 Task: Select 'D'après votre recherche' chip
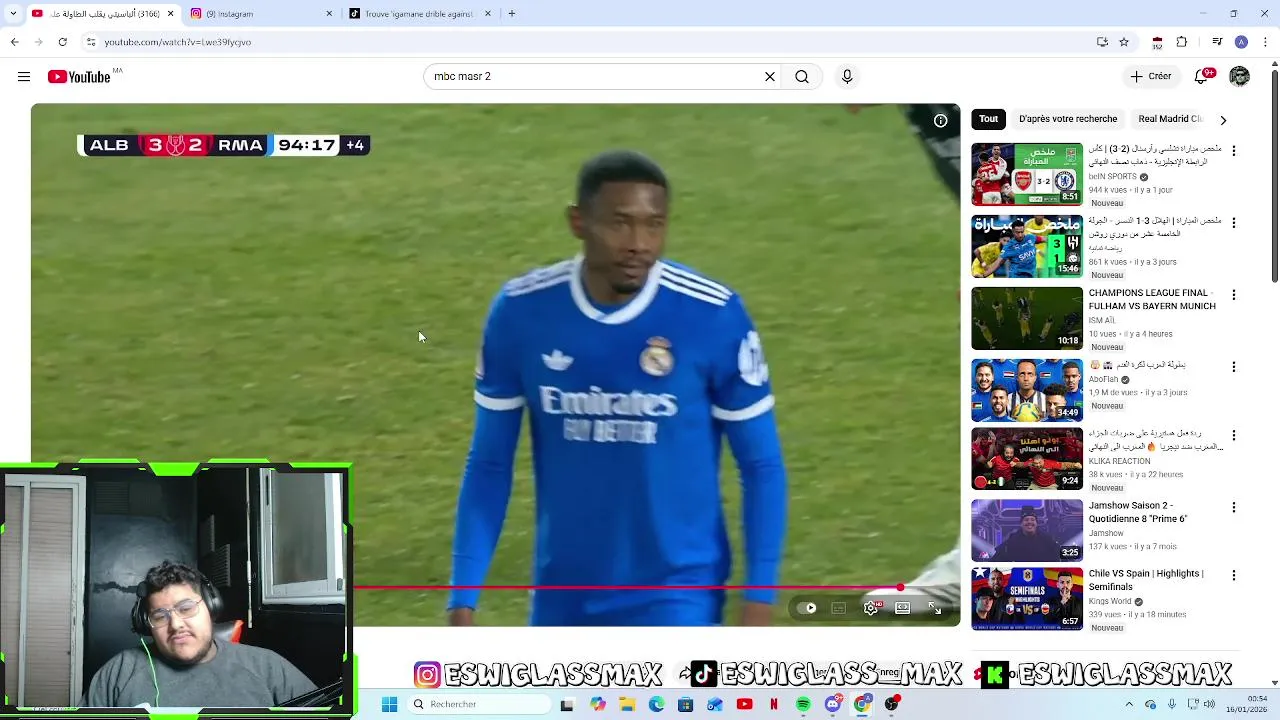click(x=1068, y=119)
